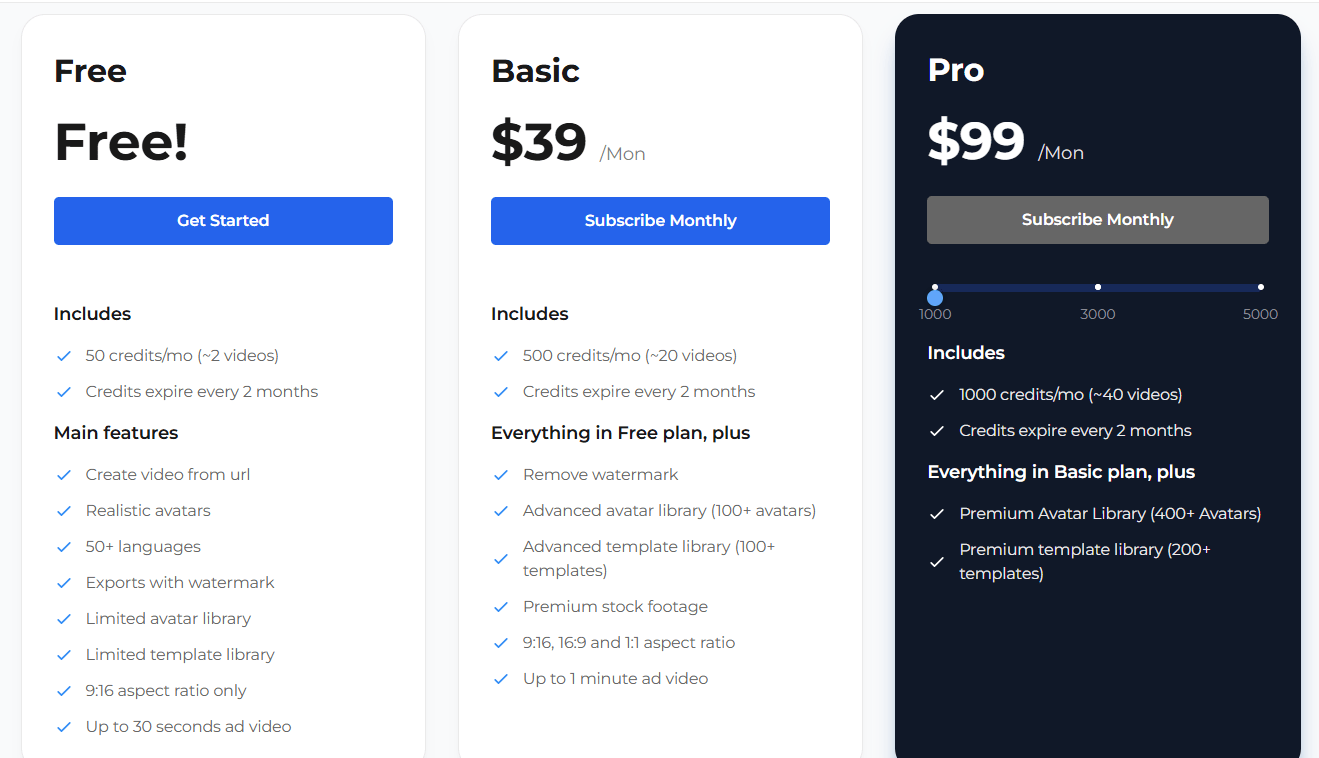Click "Subscribe Monthly" on the Pro card
The width and height of the screenshot is (1319, 758).
pos(1097,219)
